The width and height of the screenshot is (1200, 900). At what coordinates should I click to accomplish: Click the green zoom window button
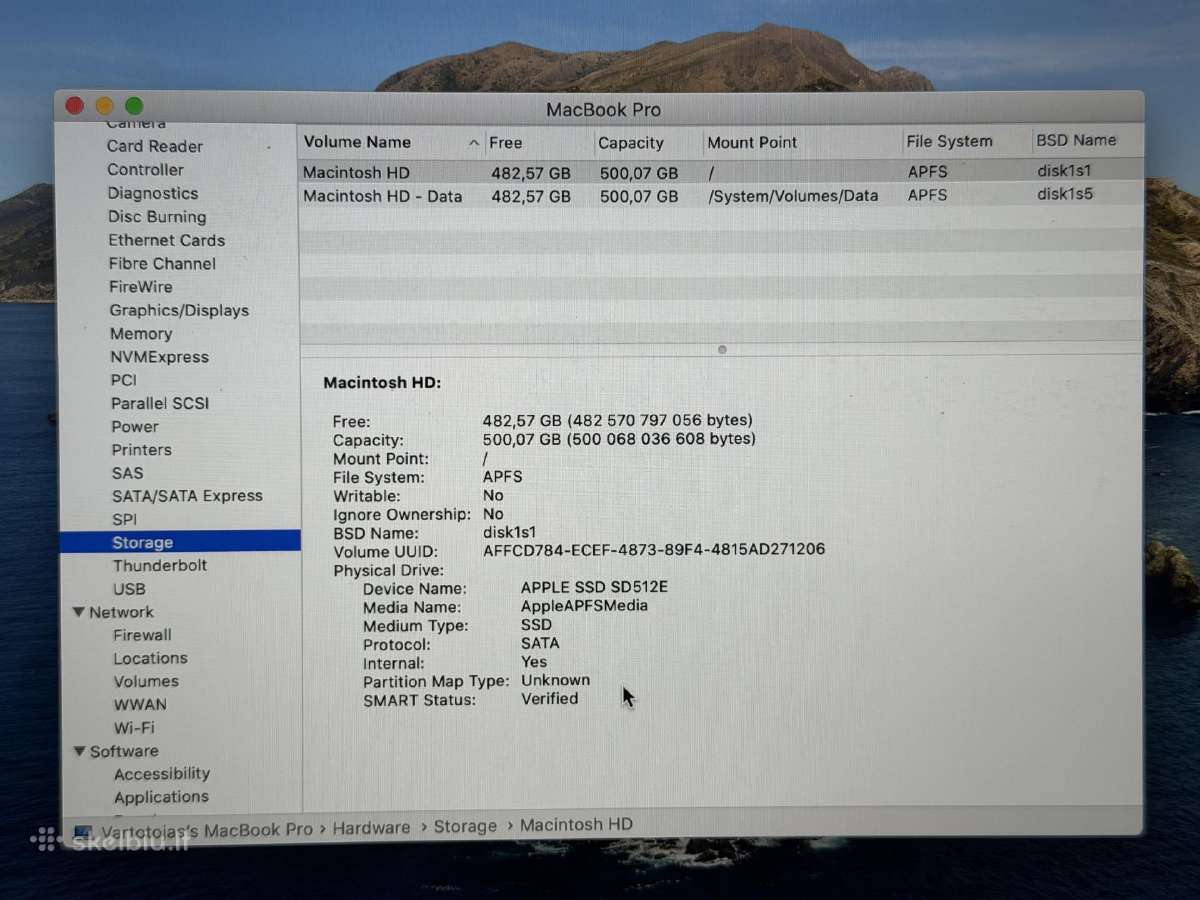pyautogui.click(x=134, y=106)
